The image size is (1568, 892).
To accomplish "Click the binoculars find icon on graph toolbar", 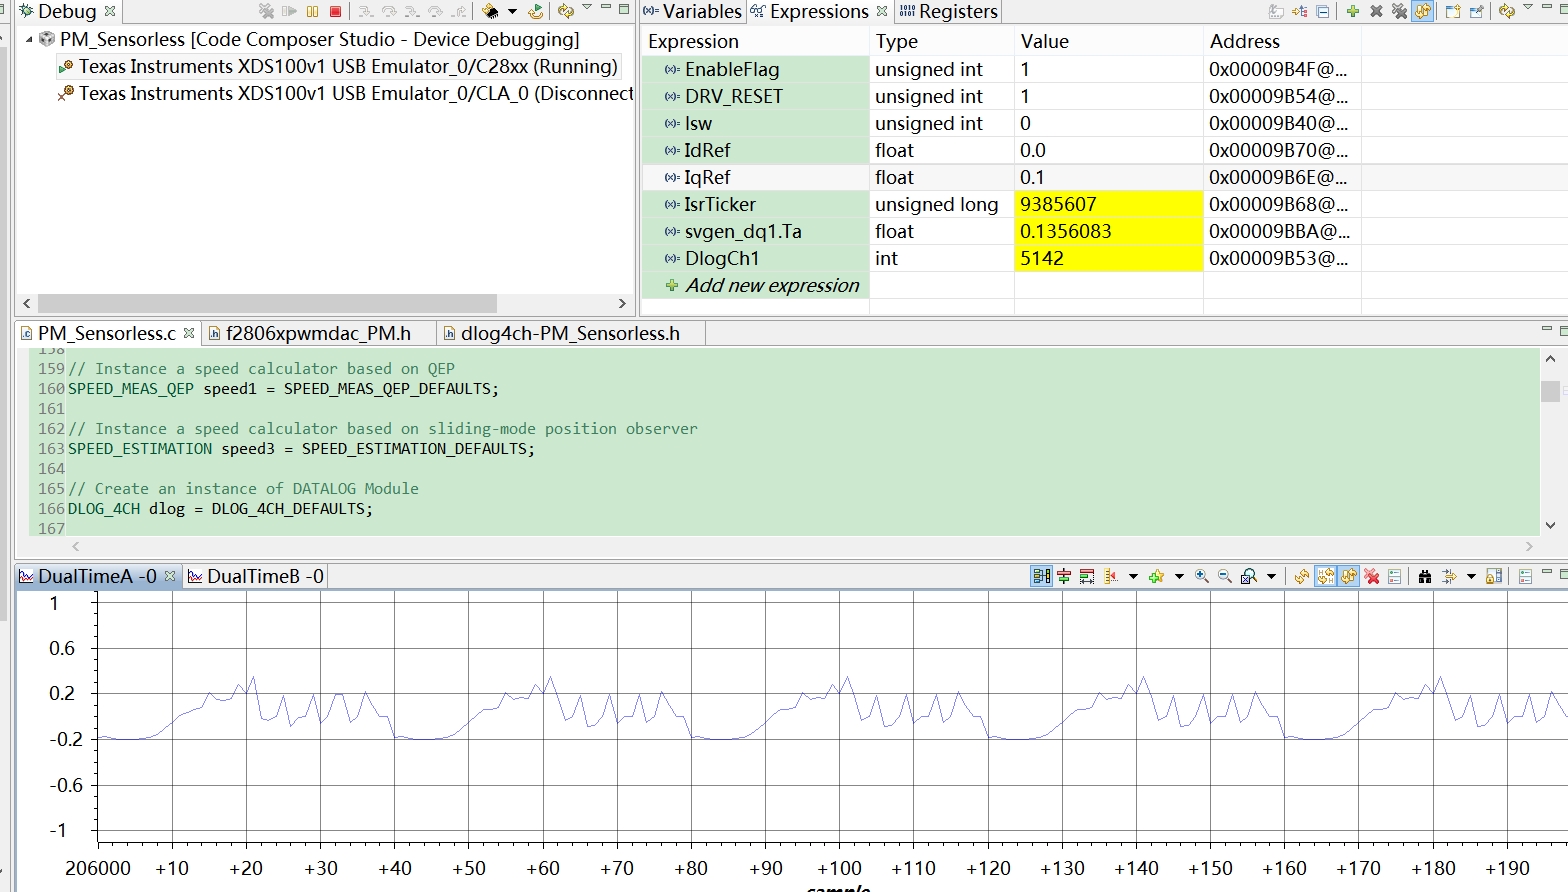I will (x=1425, y=577).
